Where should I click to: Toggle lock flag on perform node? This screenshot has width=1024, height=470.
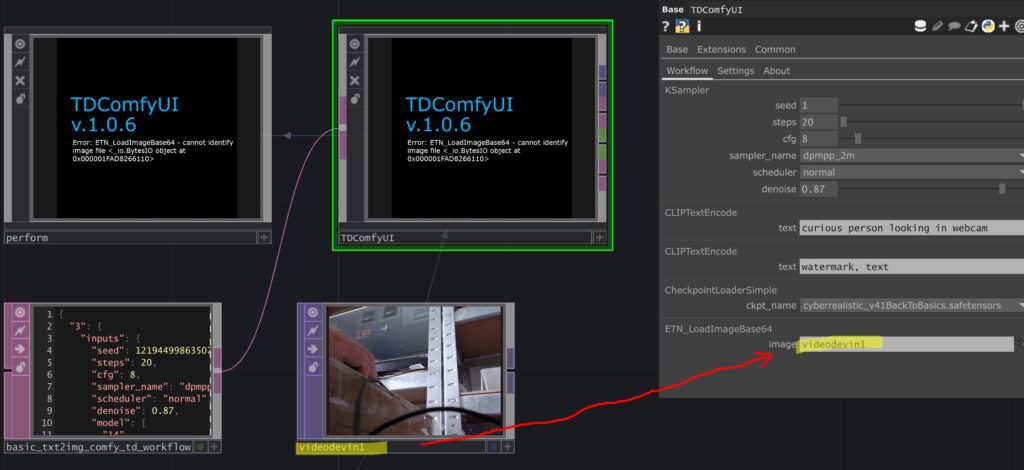coord(20,99)
